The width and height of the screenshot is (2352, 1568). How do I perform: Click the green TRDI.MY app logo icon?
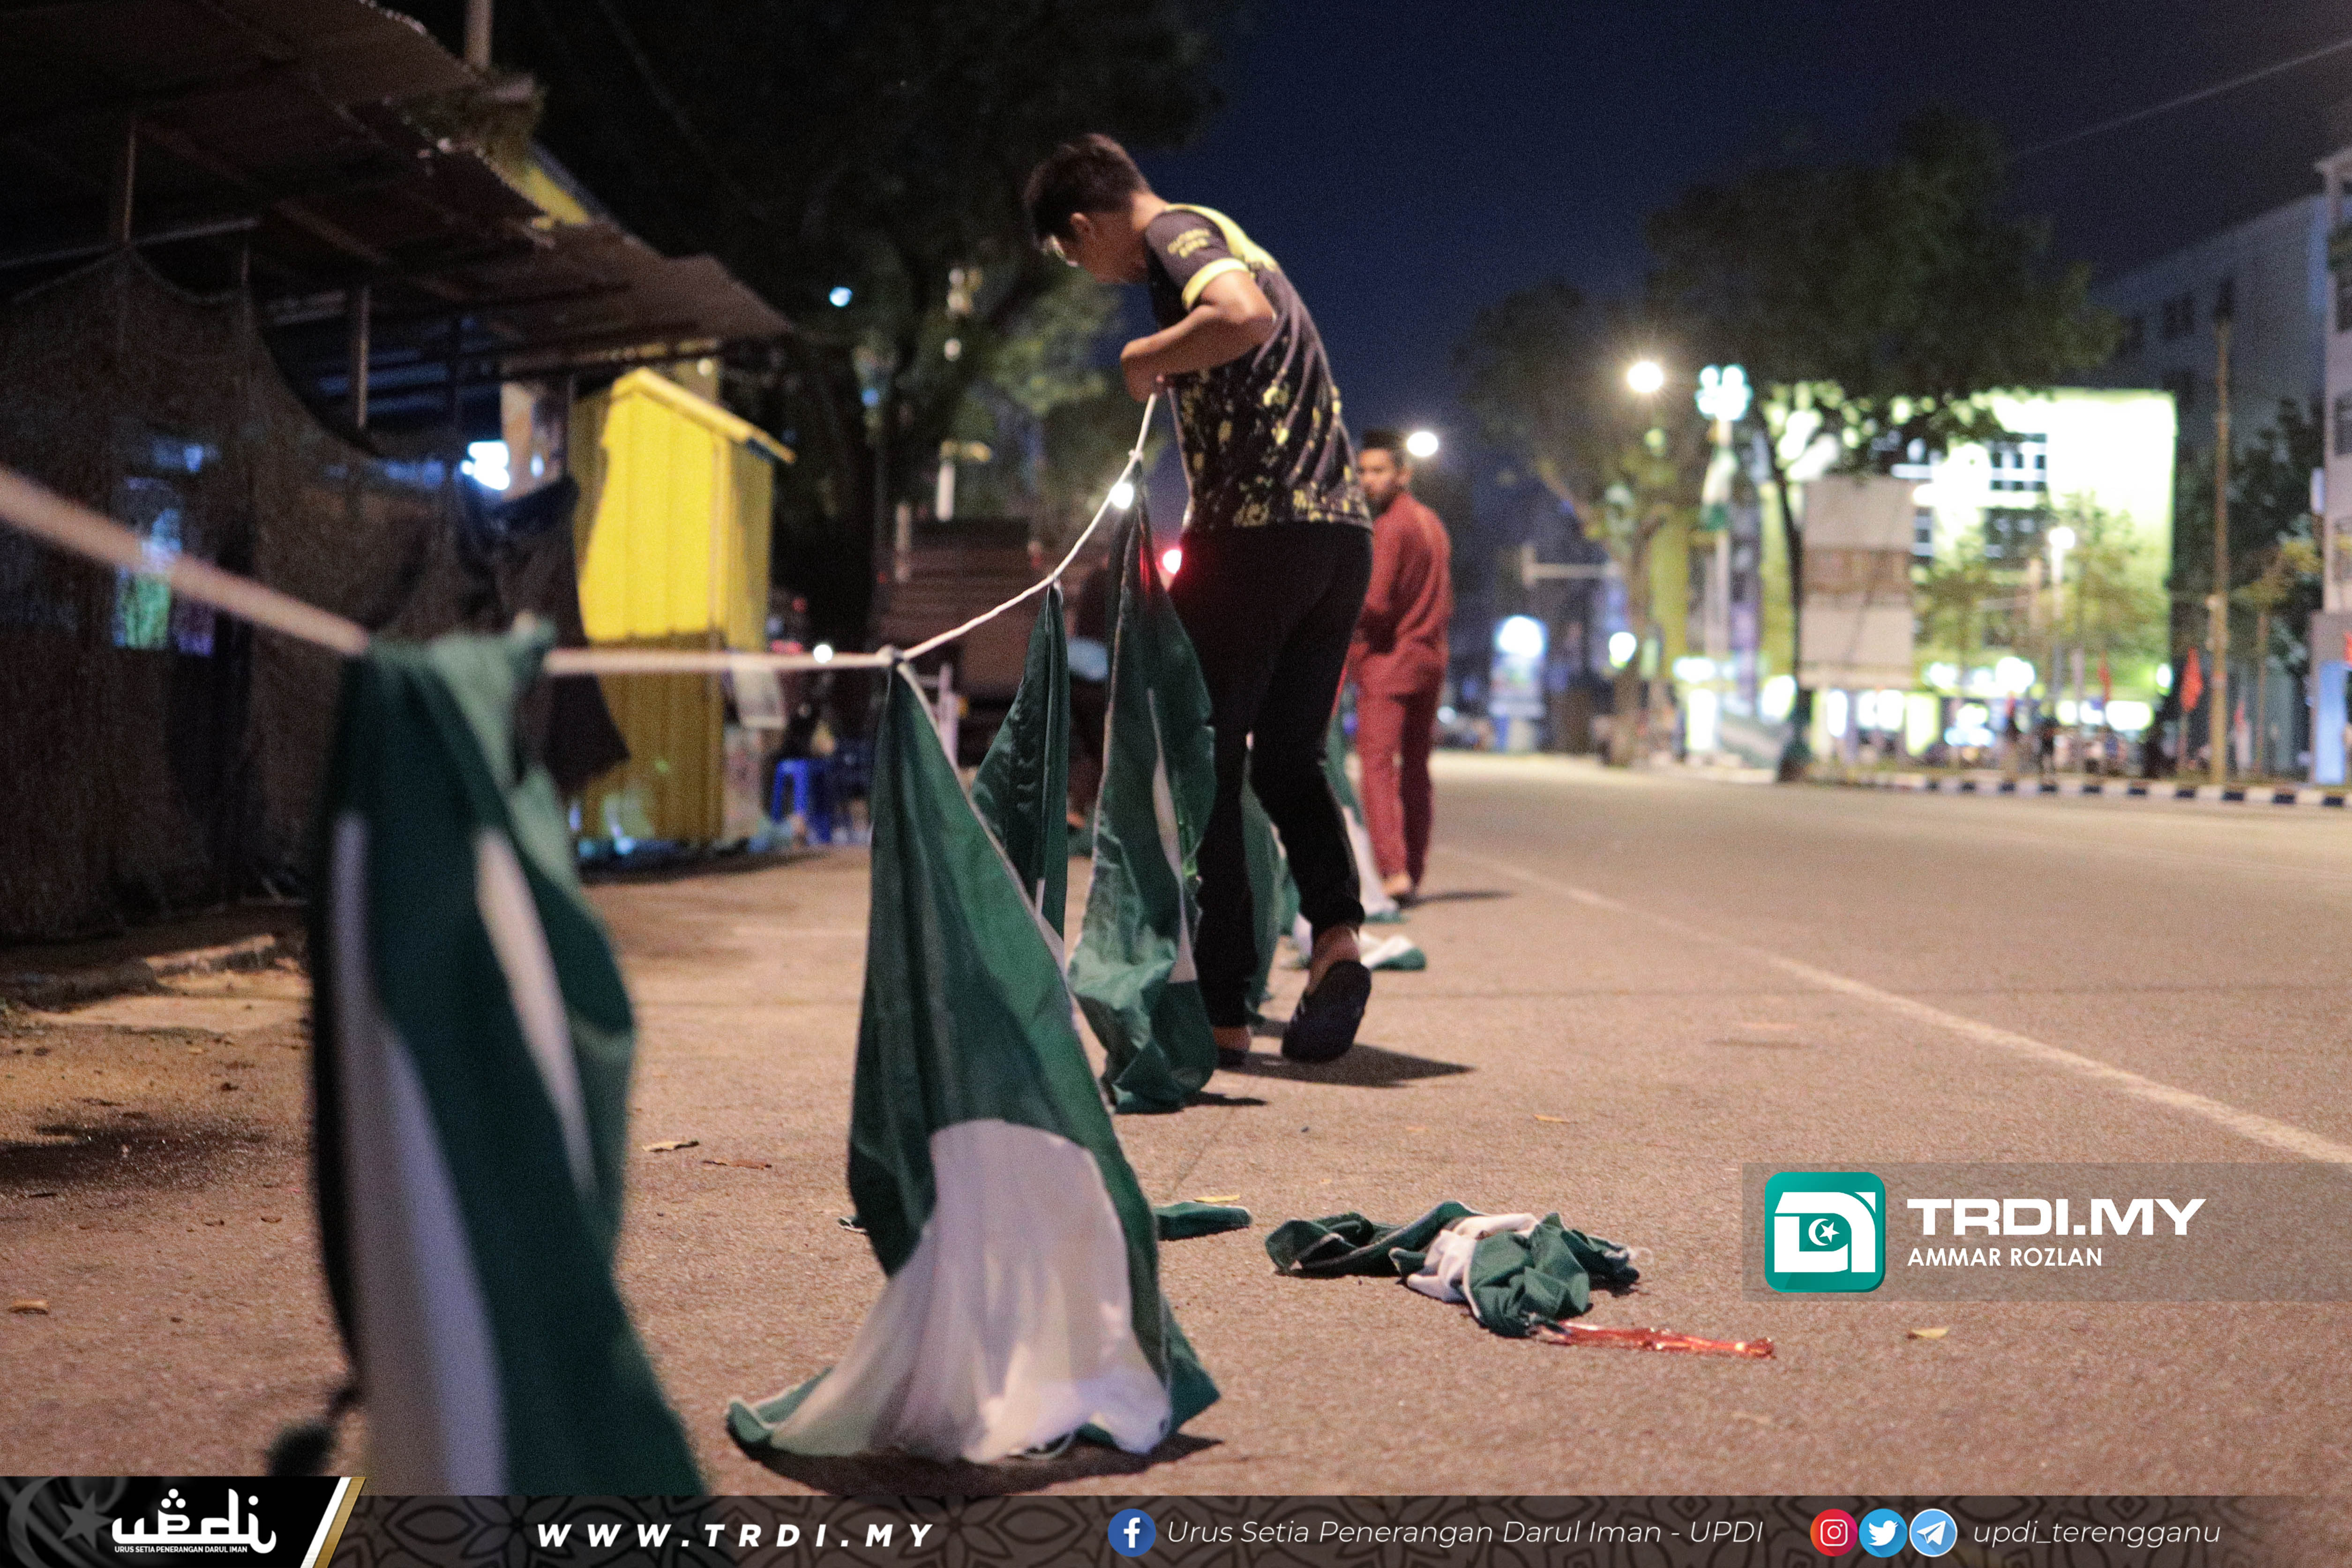[x=1824, y=1233]
